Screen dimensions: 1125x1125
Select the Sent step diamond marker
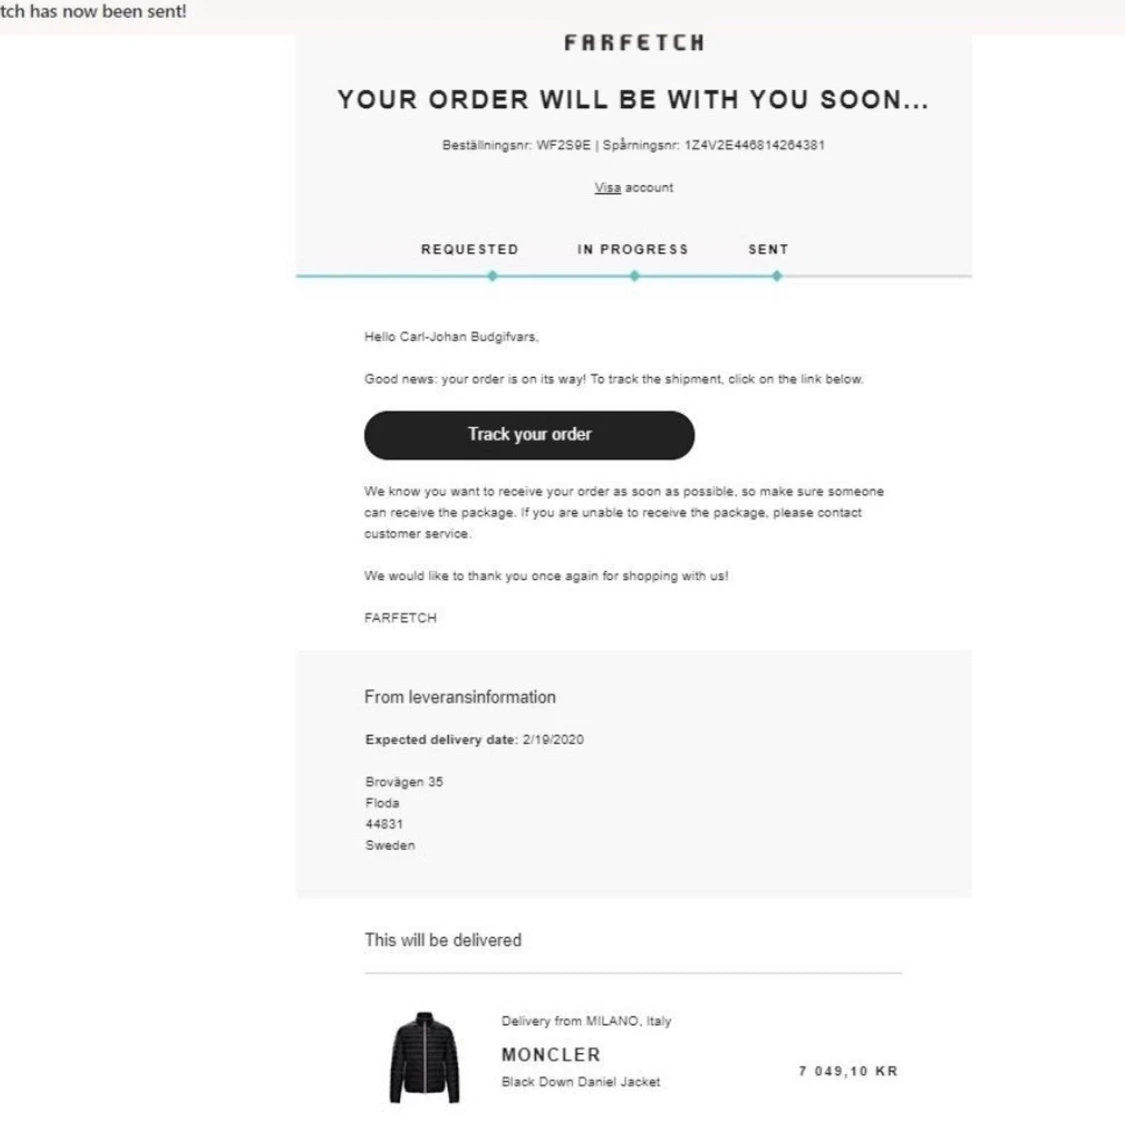[x=776, y=276]
